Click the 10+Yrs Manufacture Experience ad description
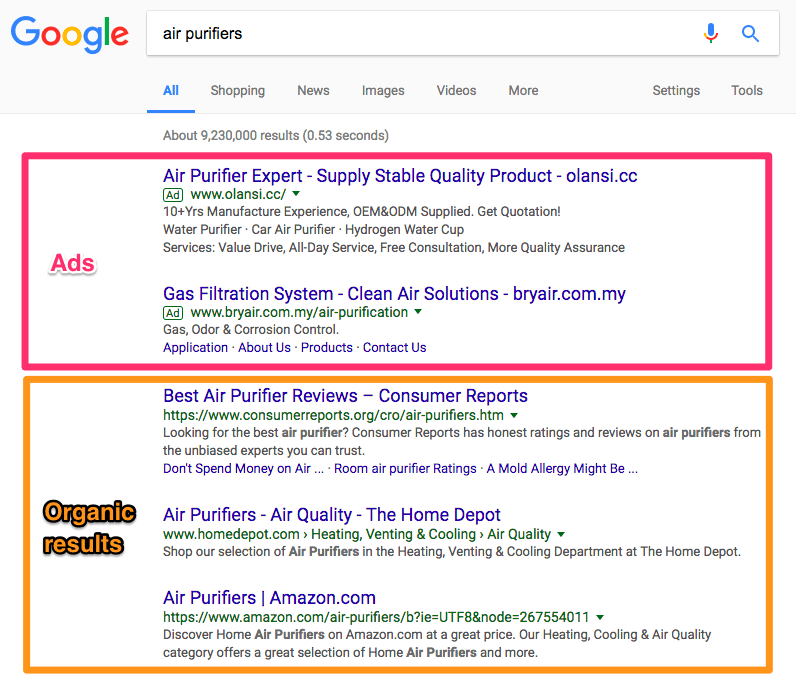The width and height of the screenshot is (796, 680). [x=361, y=211]
